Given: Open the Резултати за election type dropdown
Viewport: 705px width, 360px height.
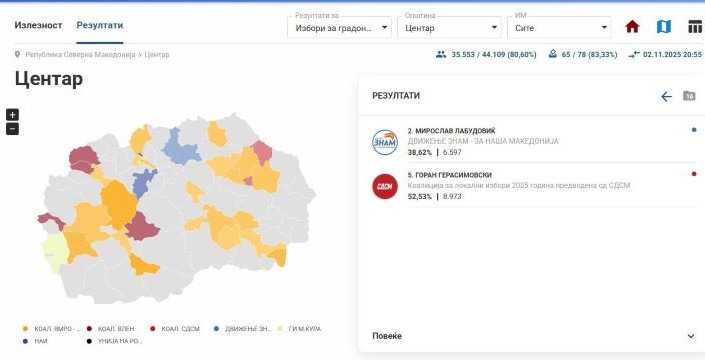Looking at the screenshot, I should (x=339, y=28).
